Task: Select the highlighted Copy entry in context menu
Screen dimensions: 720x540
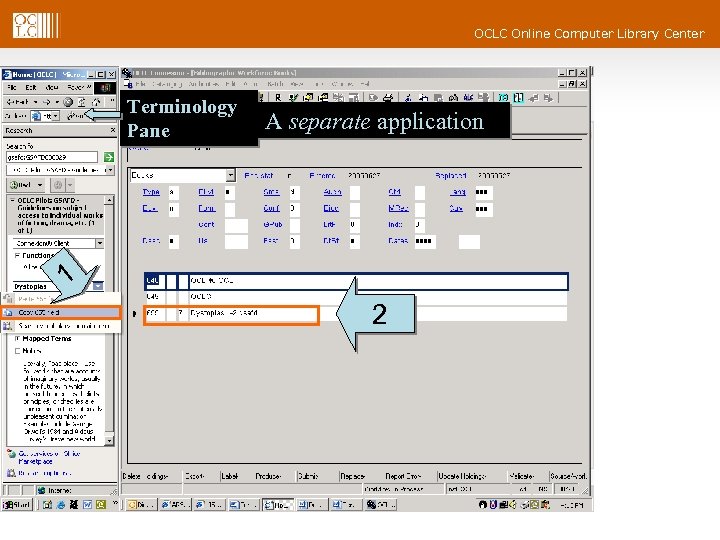Action: (61, 312)
